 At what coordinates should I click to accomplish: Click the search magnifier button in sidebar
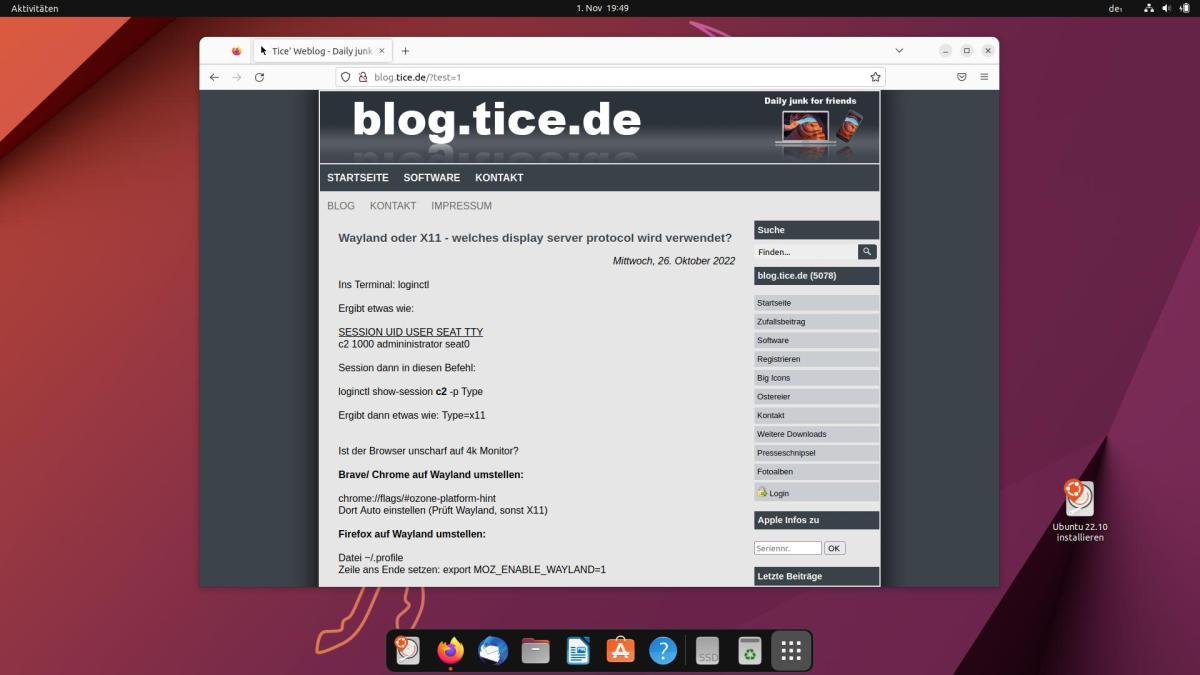point(867,252)
